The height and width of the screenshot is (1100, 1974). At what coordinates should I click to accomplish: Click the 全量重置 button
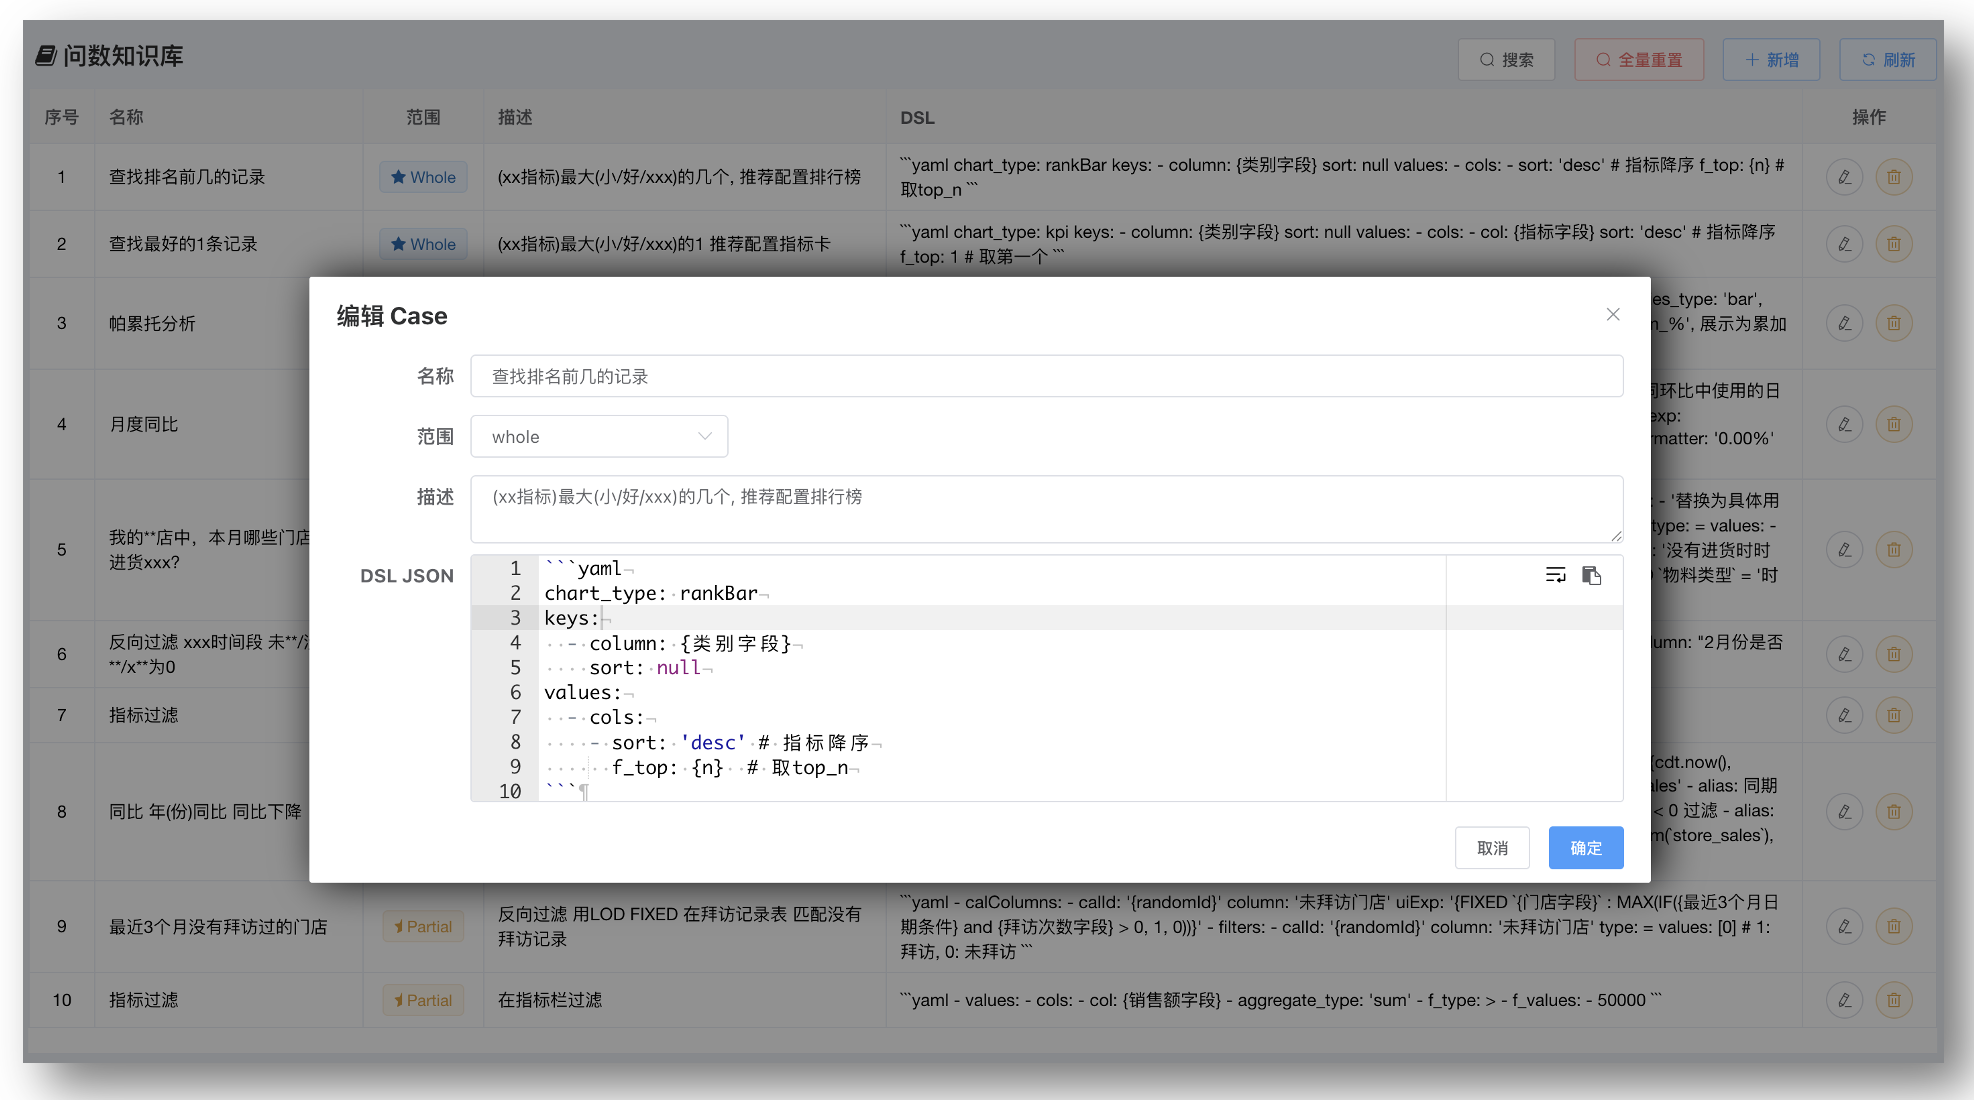pos(1639,60)
